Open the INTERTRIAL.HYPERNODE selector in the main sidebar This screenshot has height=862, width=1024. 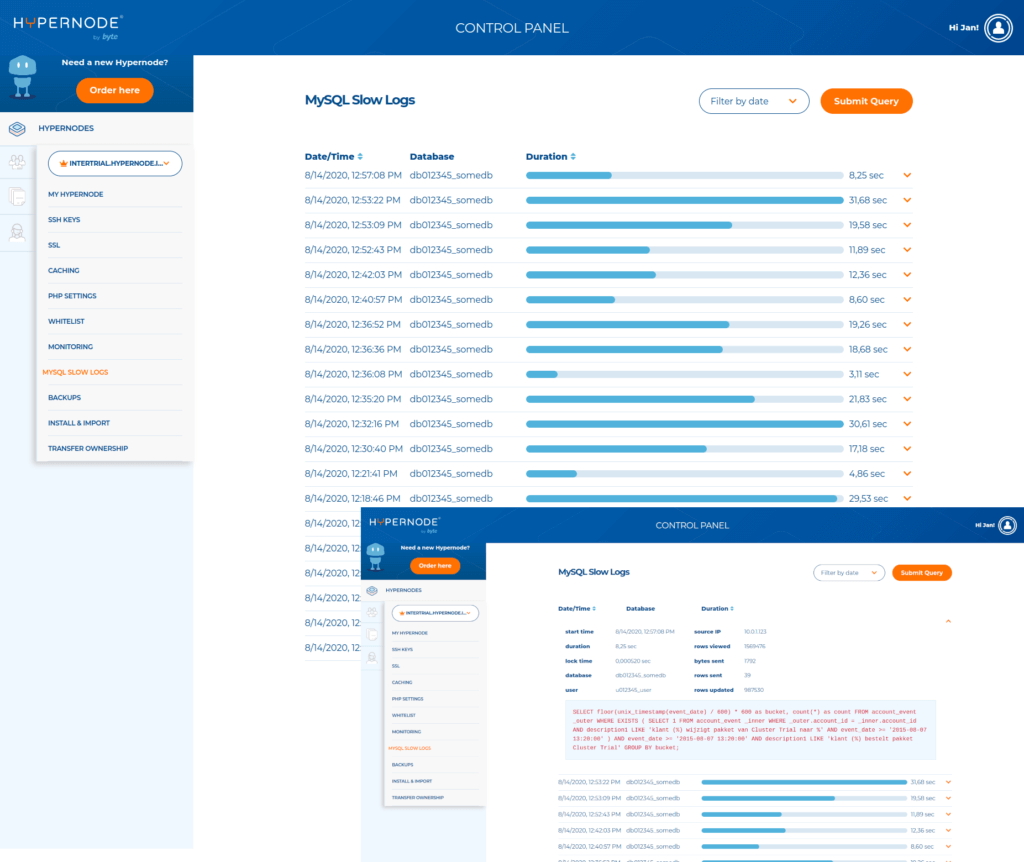click(x=115, y=163)
